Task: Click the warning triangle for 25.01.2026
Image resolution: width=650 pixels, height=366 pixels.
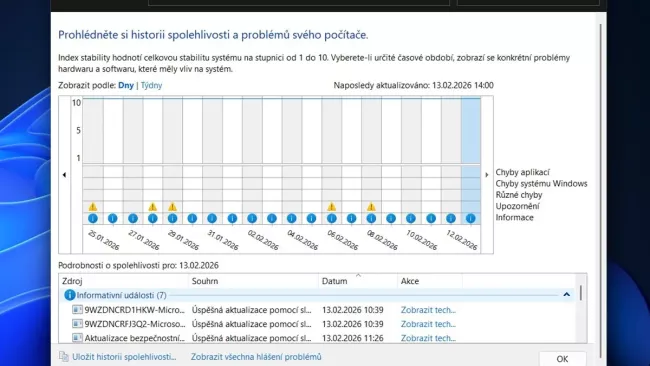Action: (93, 206)
